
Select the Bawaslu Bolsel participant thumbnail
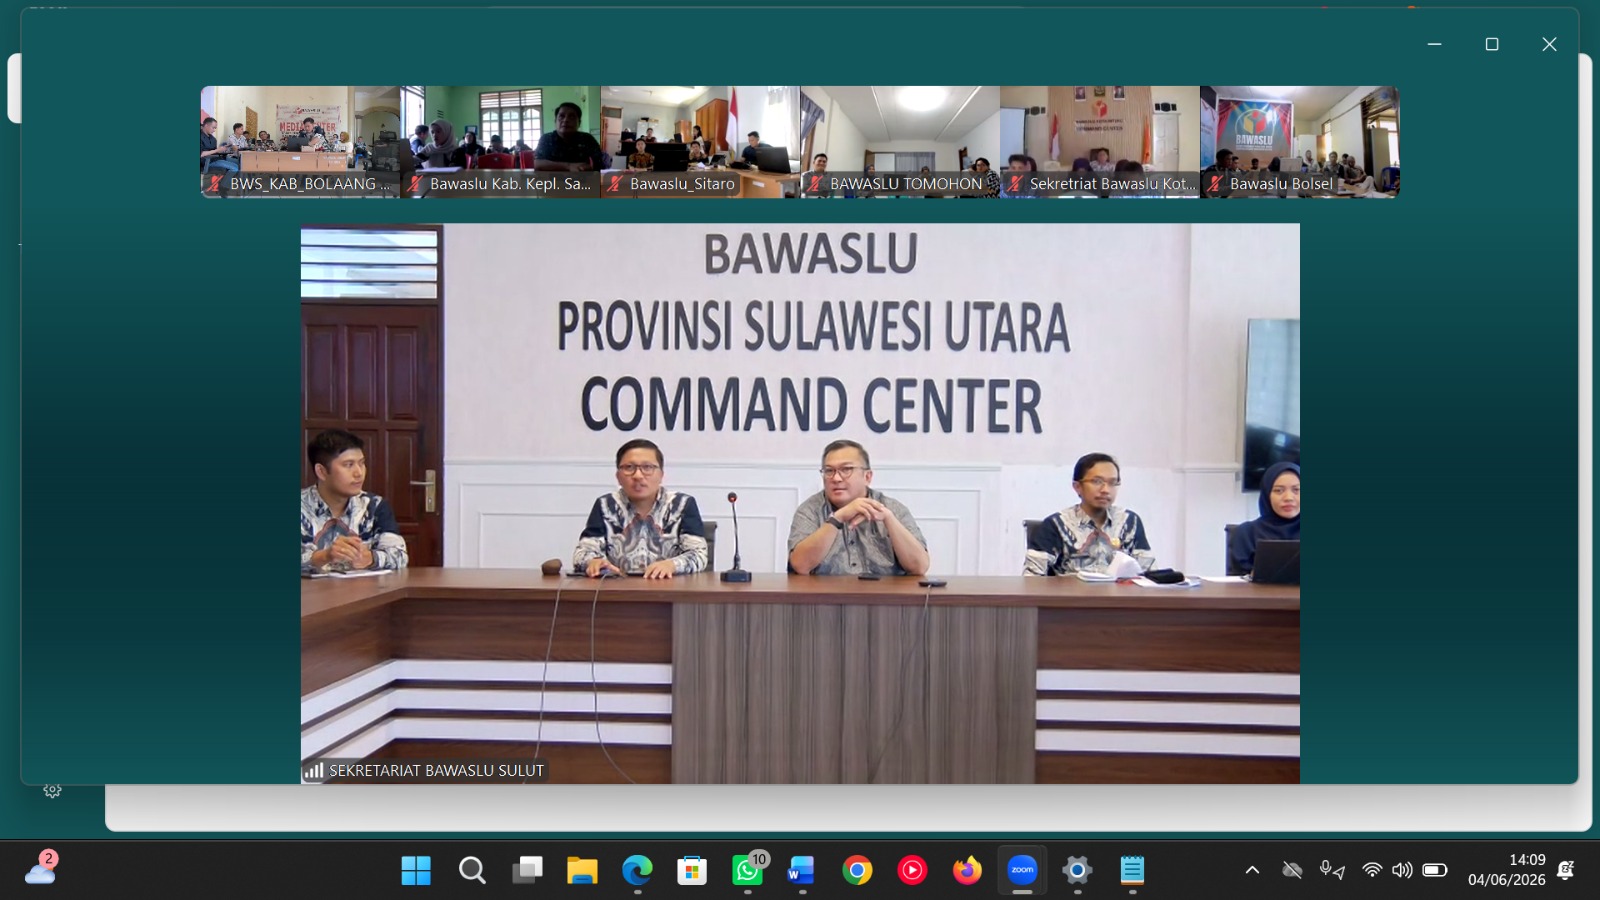(1300, 141)
